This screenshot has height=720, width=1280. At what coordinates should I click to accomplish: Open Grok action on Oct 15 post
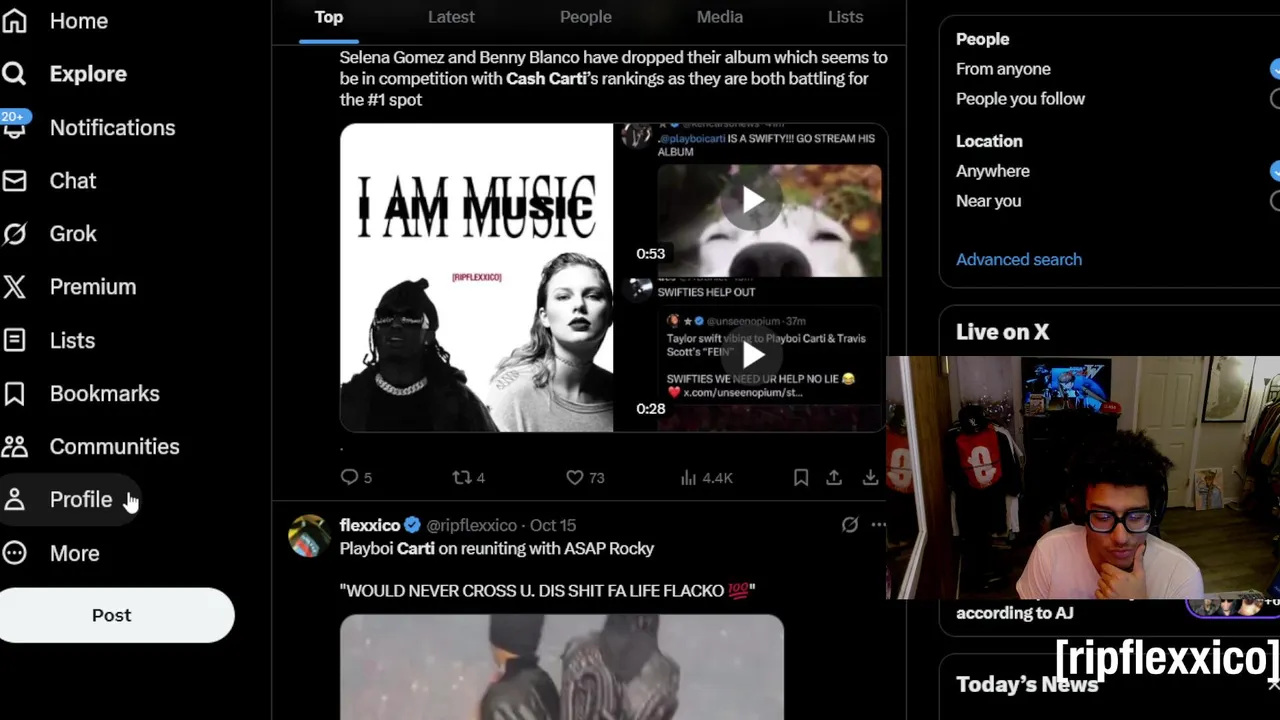click(x=850, y=524)
